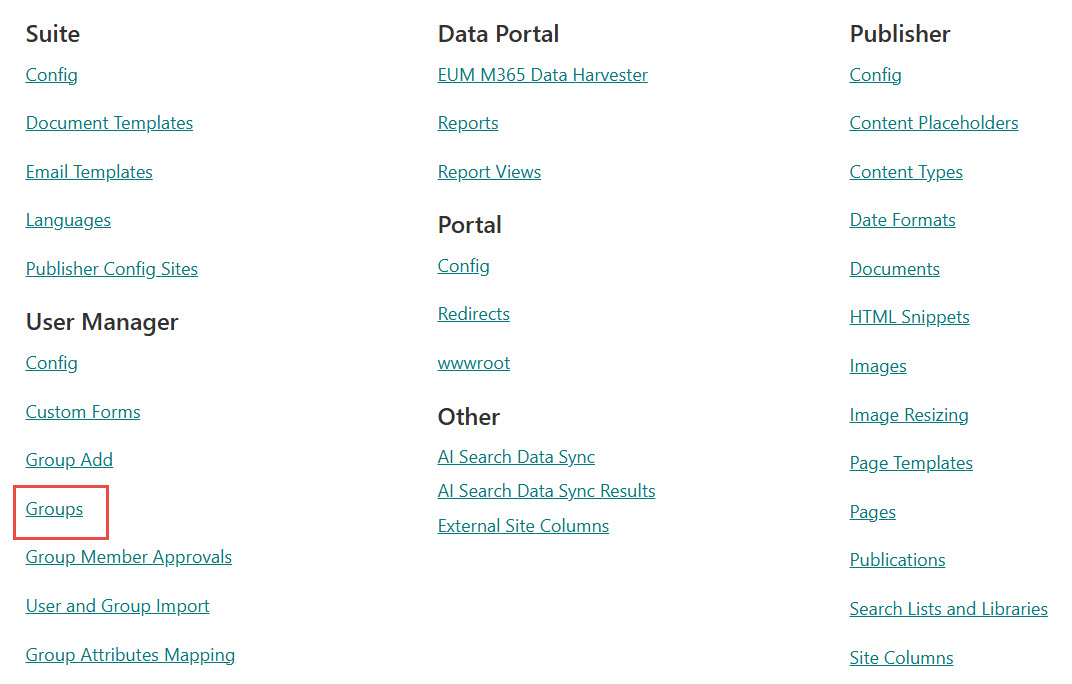The width and height of the screenshot is (1072, 684).
Task: Open Content Placeholders under Publisher
Action: pyautogui.click(x=933, y=123)
